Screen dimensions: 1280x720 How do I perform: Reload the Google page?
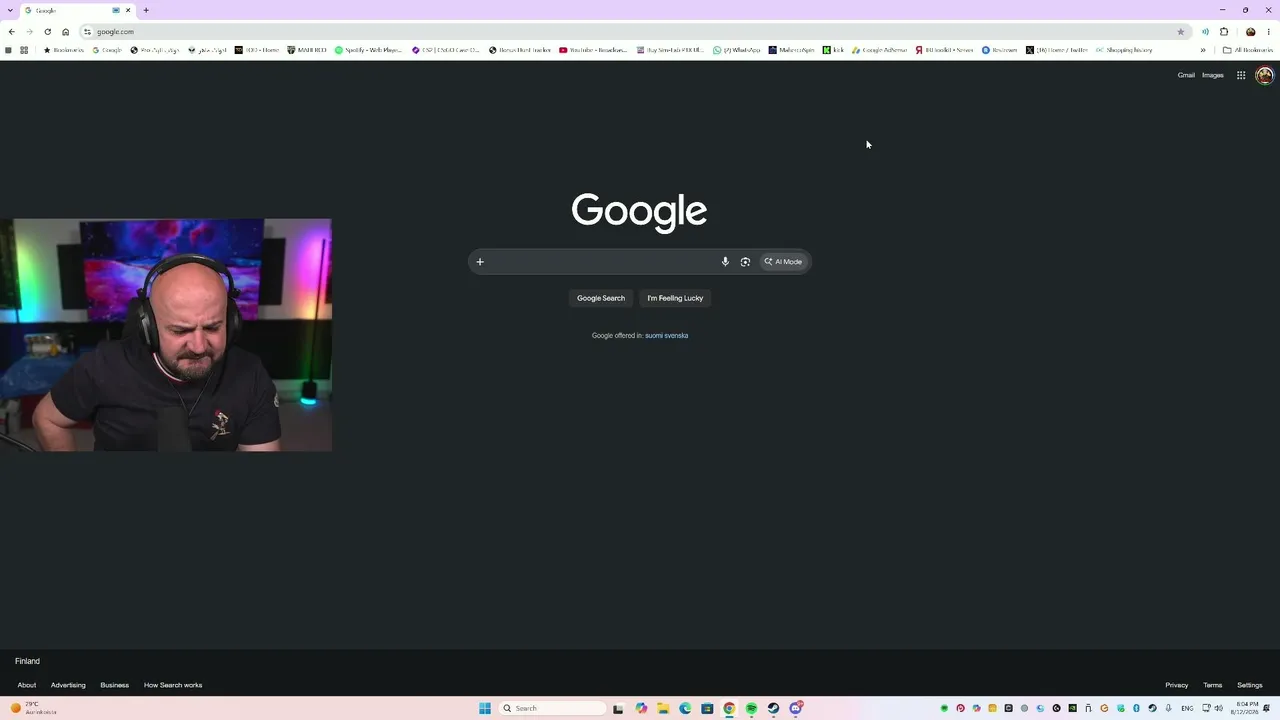click(47, 32)
